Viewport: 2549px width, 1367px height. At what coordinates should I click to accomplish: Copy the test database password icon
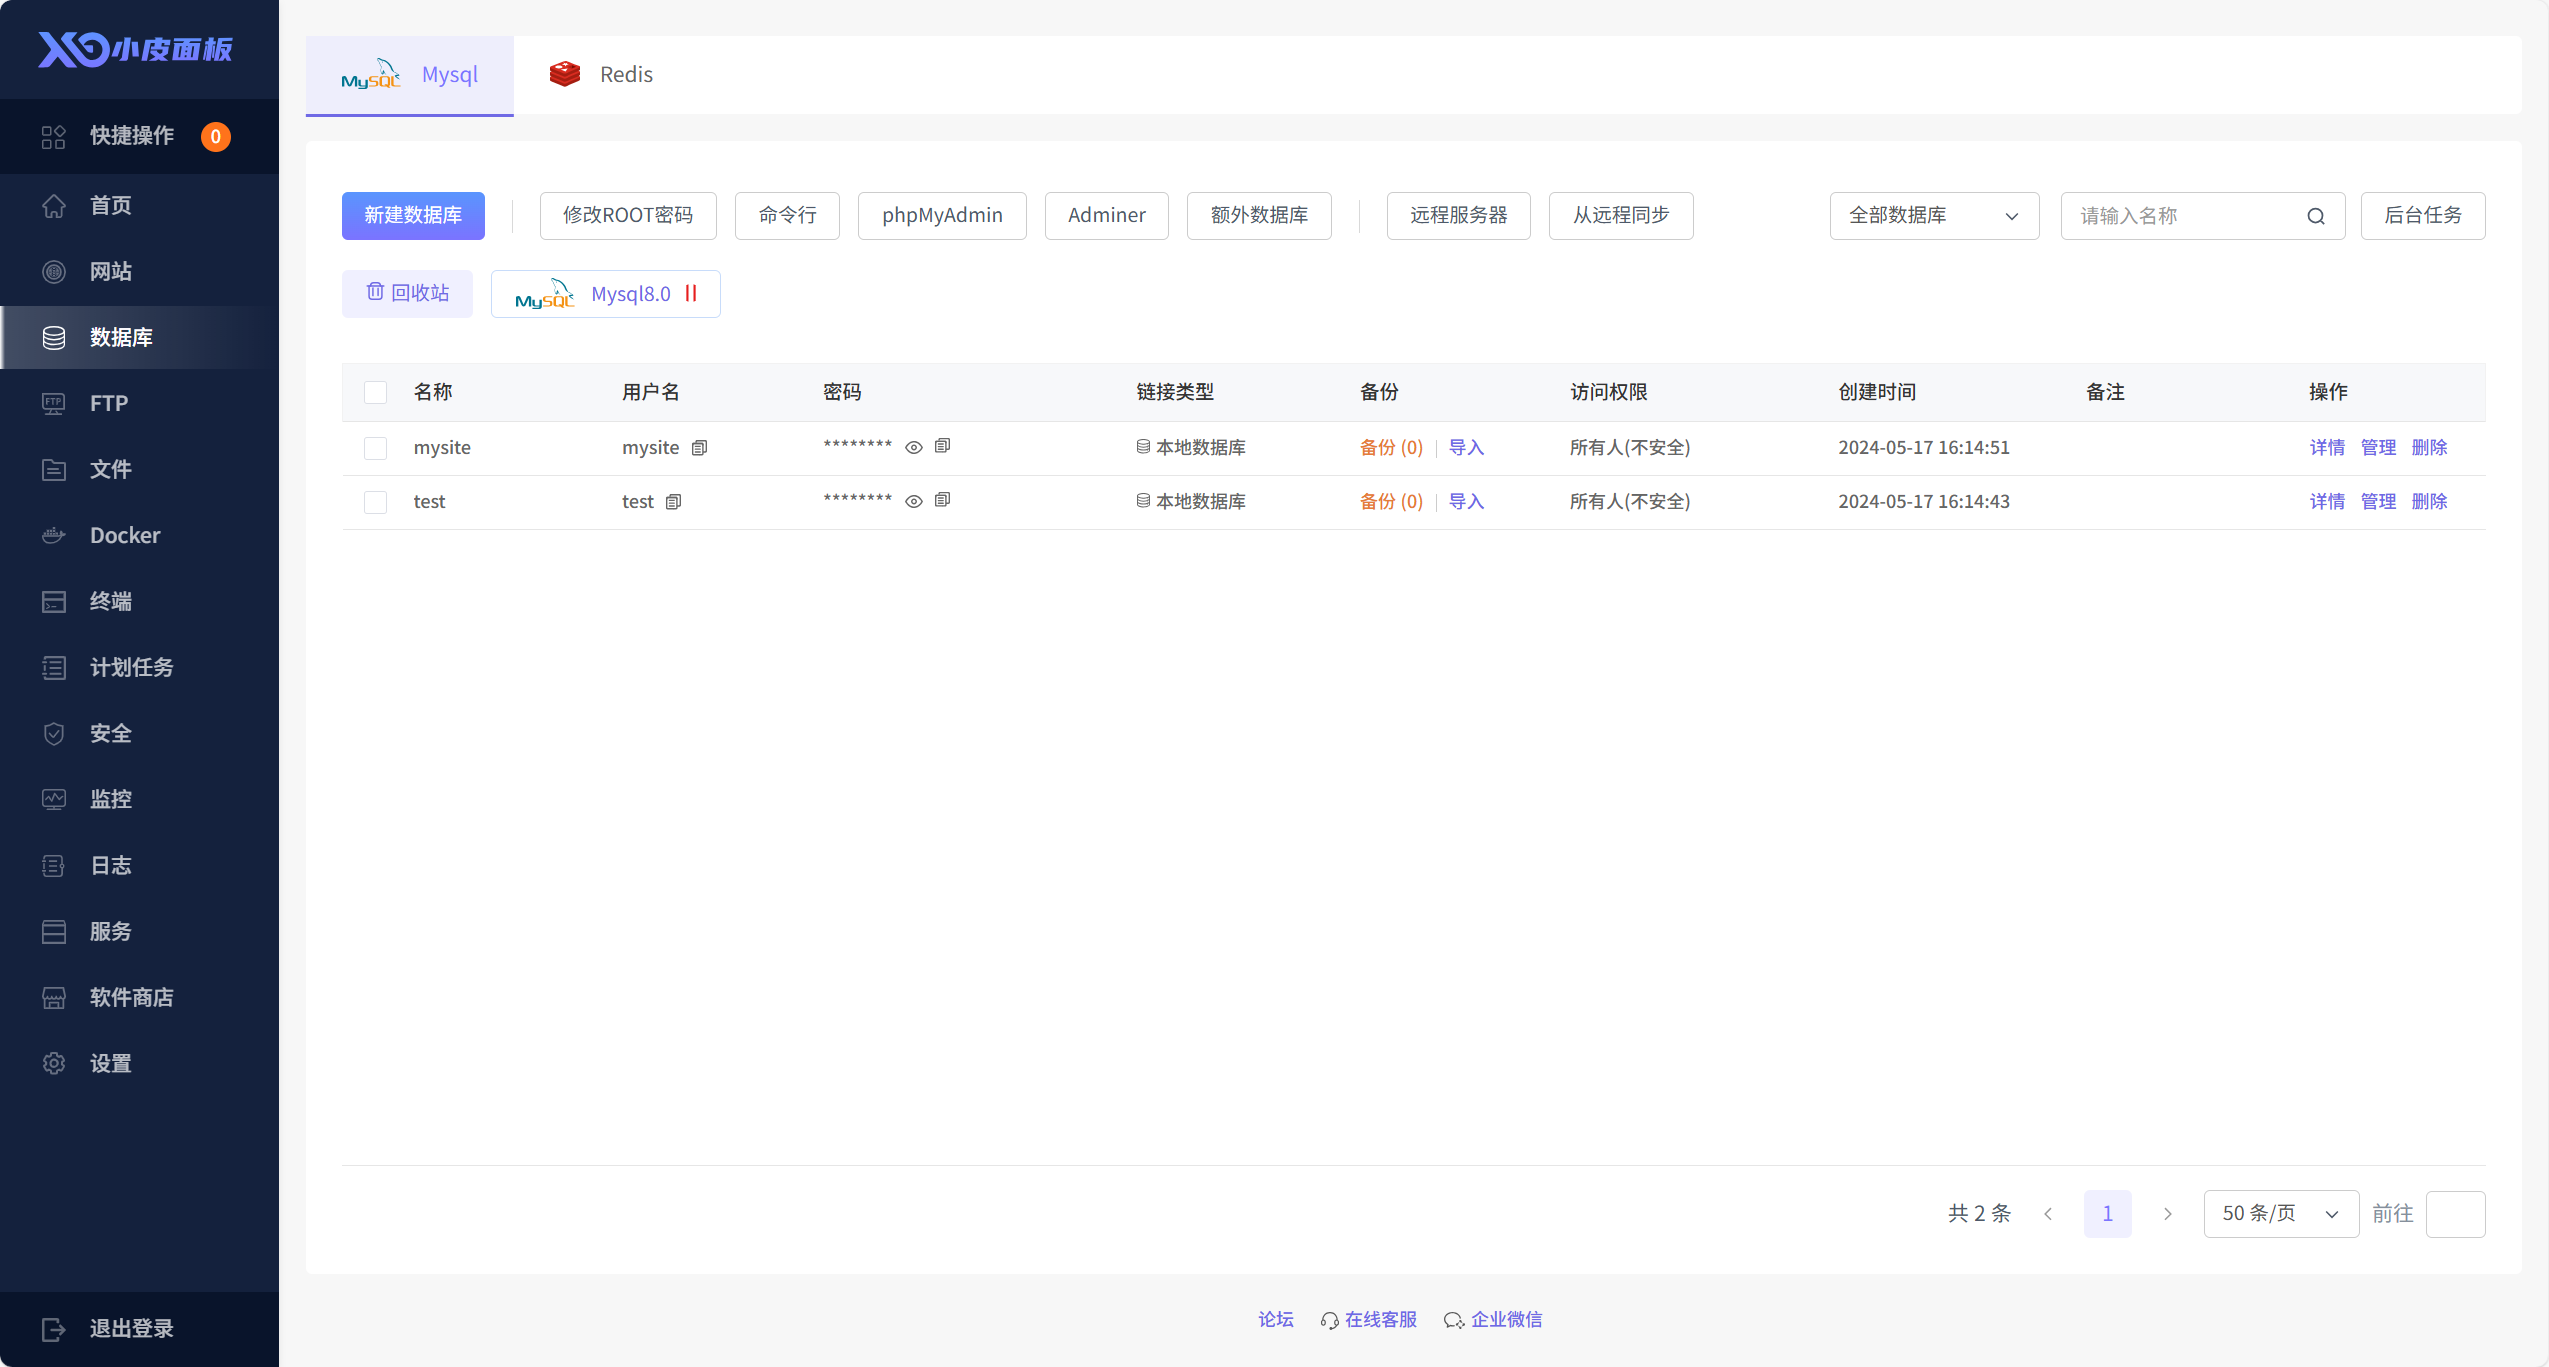pyautogui.click(x=942, y=500)
